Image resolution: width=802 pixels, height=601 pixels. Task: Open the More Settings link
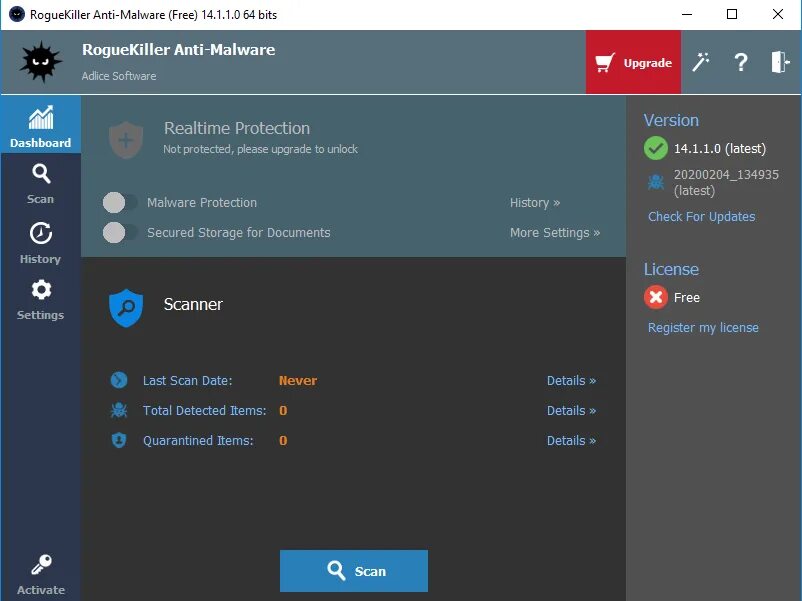pyautogui.click(x=554, y=233)
